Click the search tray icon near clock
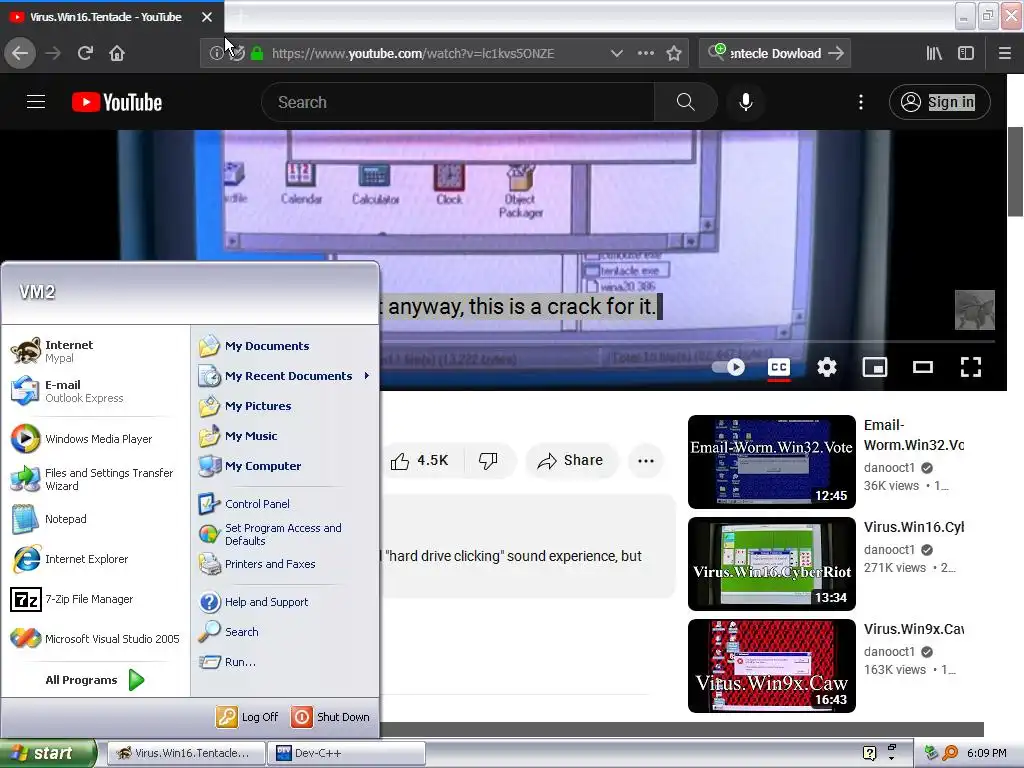The height and width of the screenshot is (768, 1024). [x=950, y=753]
